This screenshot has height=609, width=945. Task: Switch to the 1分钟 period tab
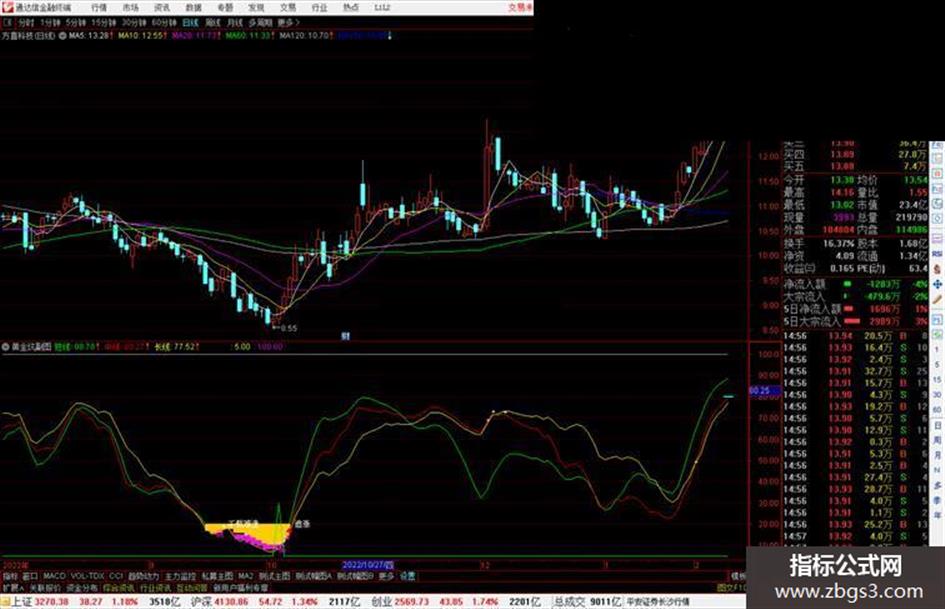click(51, 23)
